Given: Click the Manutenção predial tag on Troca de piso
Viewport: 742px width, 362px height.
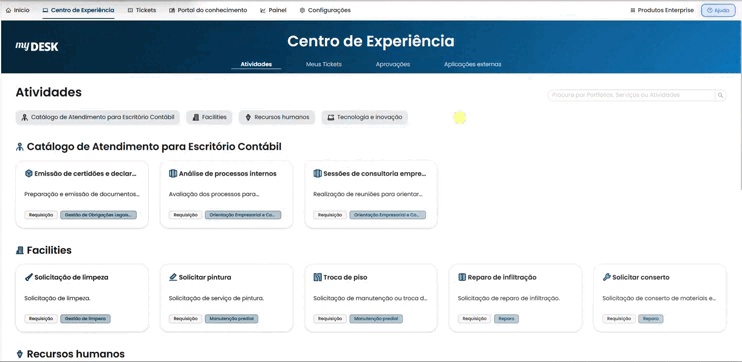Looking at the screenshot, I should click(376, 319).
